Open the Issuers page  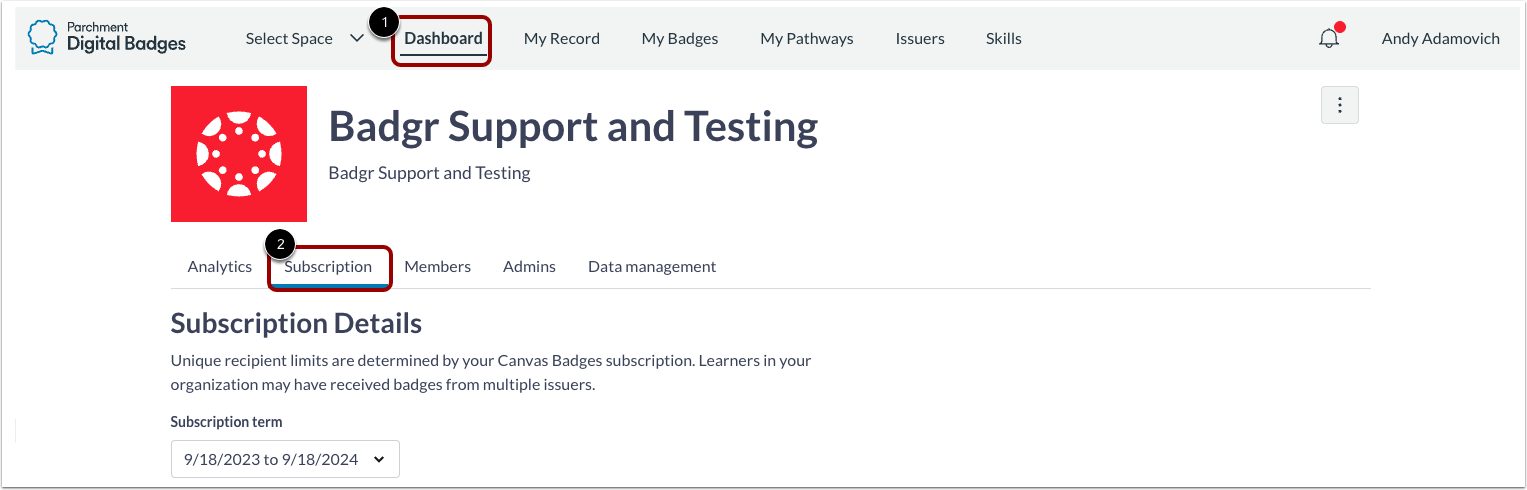(x=920, y=39)
